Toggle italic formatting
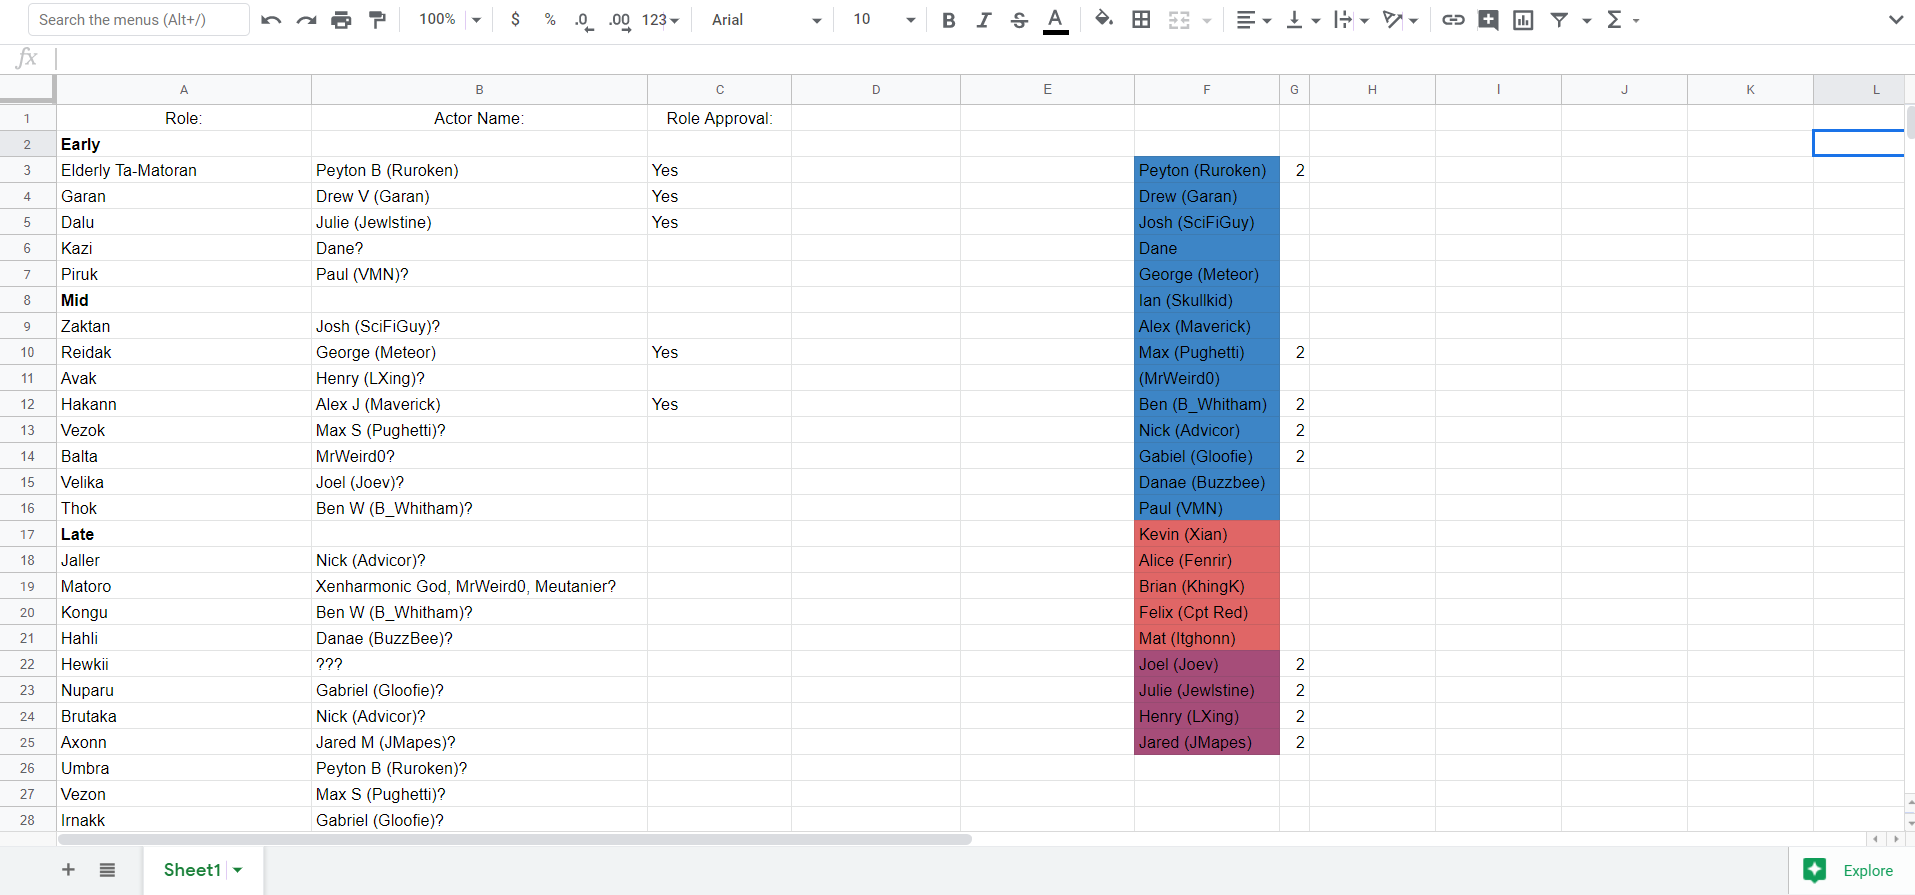The height and width of the screenshot is (895, 1915). (x=984, y=20)
